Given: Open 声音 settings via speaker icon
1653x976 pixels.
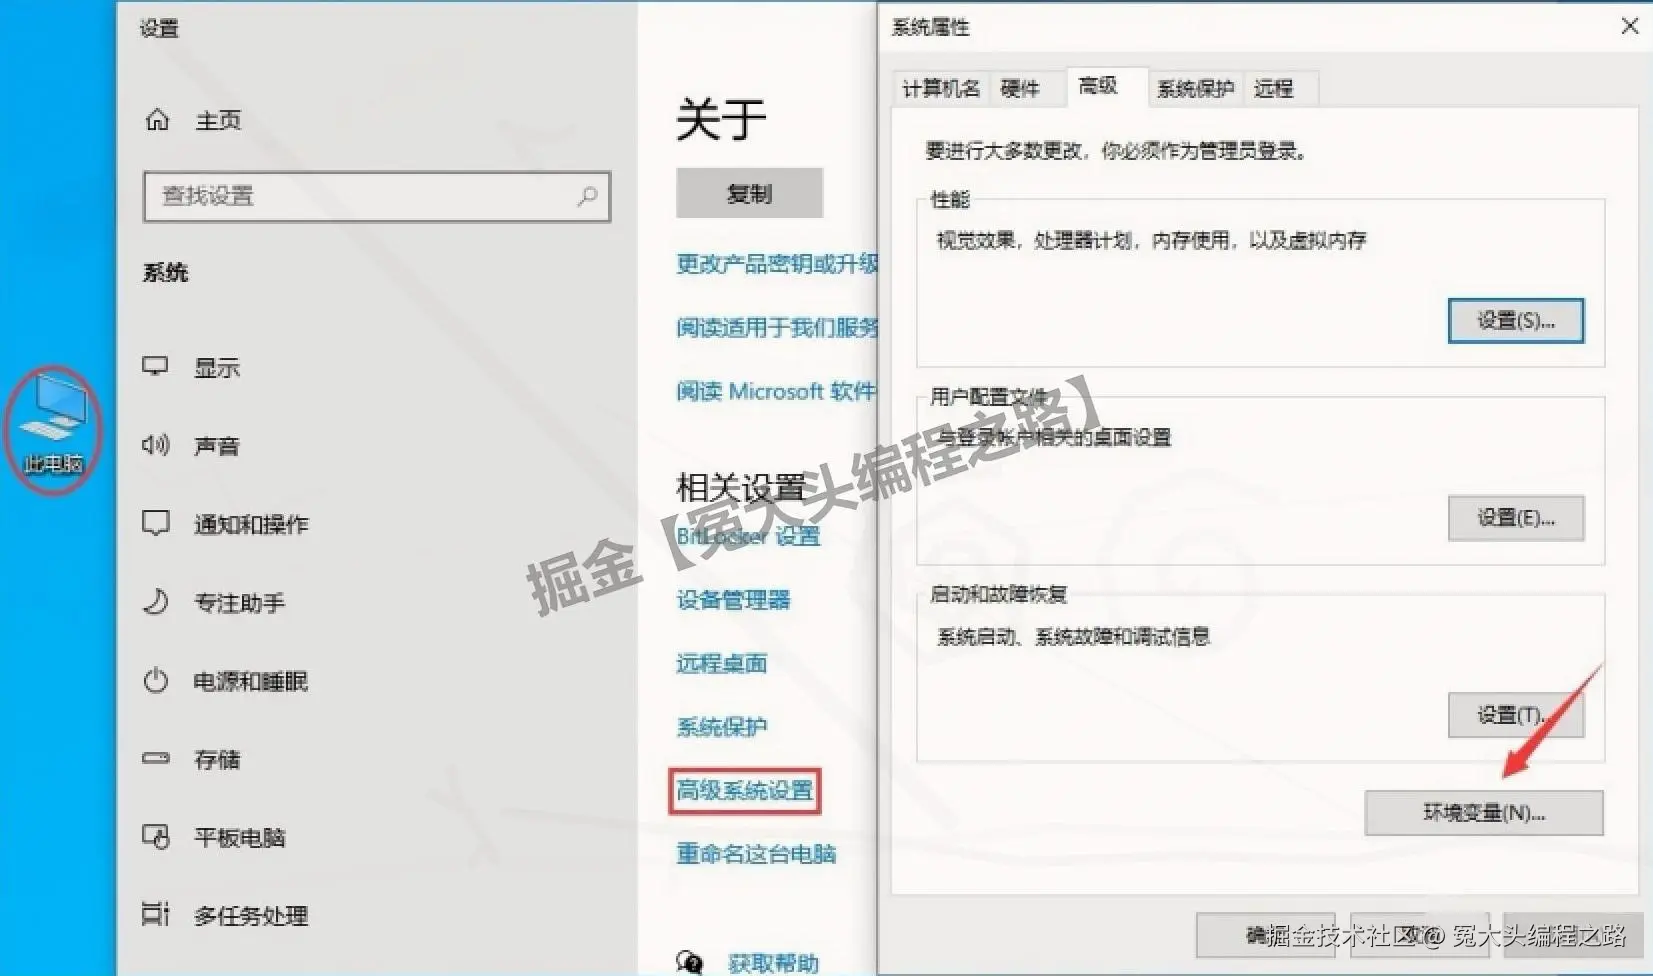Looking at the screenshot, I should 156,445.
